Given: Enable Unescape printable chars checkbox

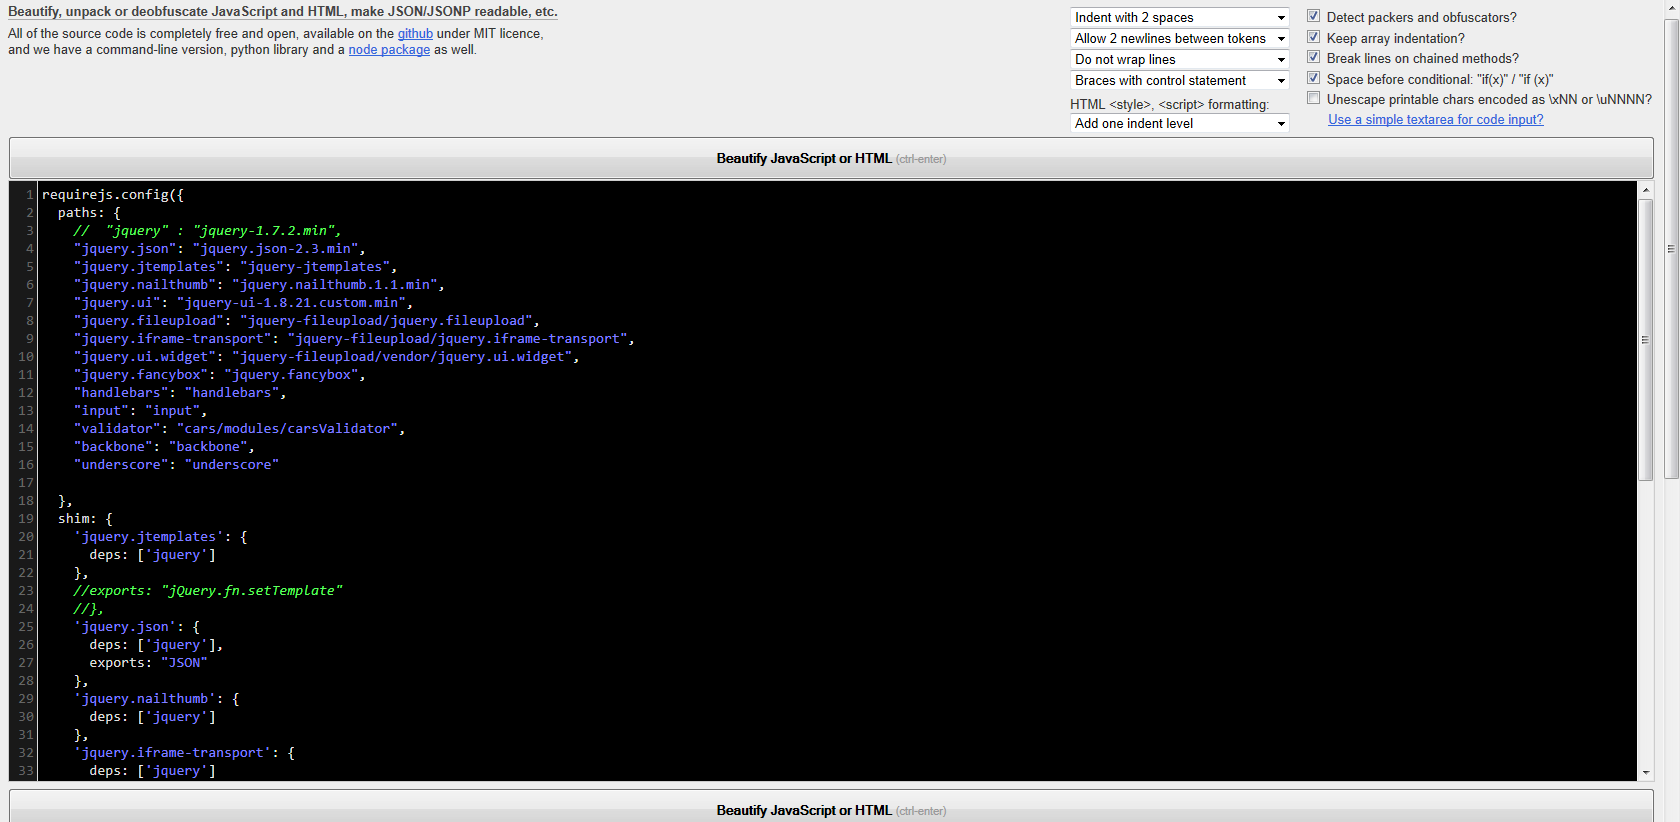Looking at the screenshot, I should pos(1314,98).
